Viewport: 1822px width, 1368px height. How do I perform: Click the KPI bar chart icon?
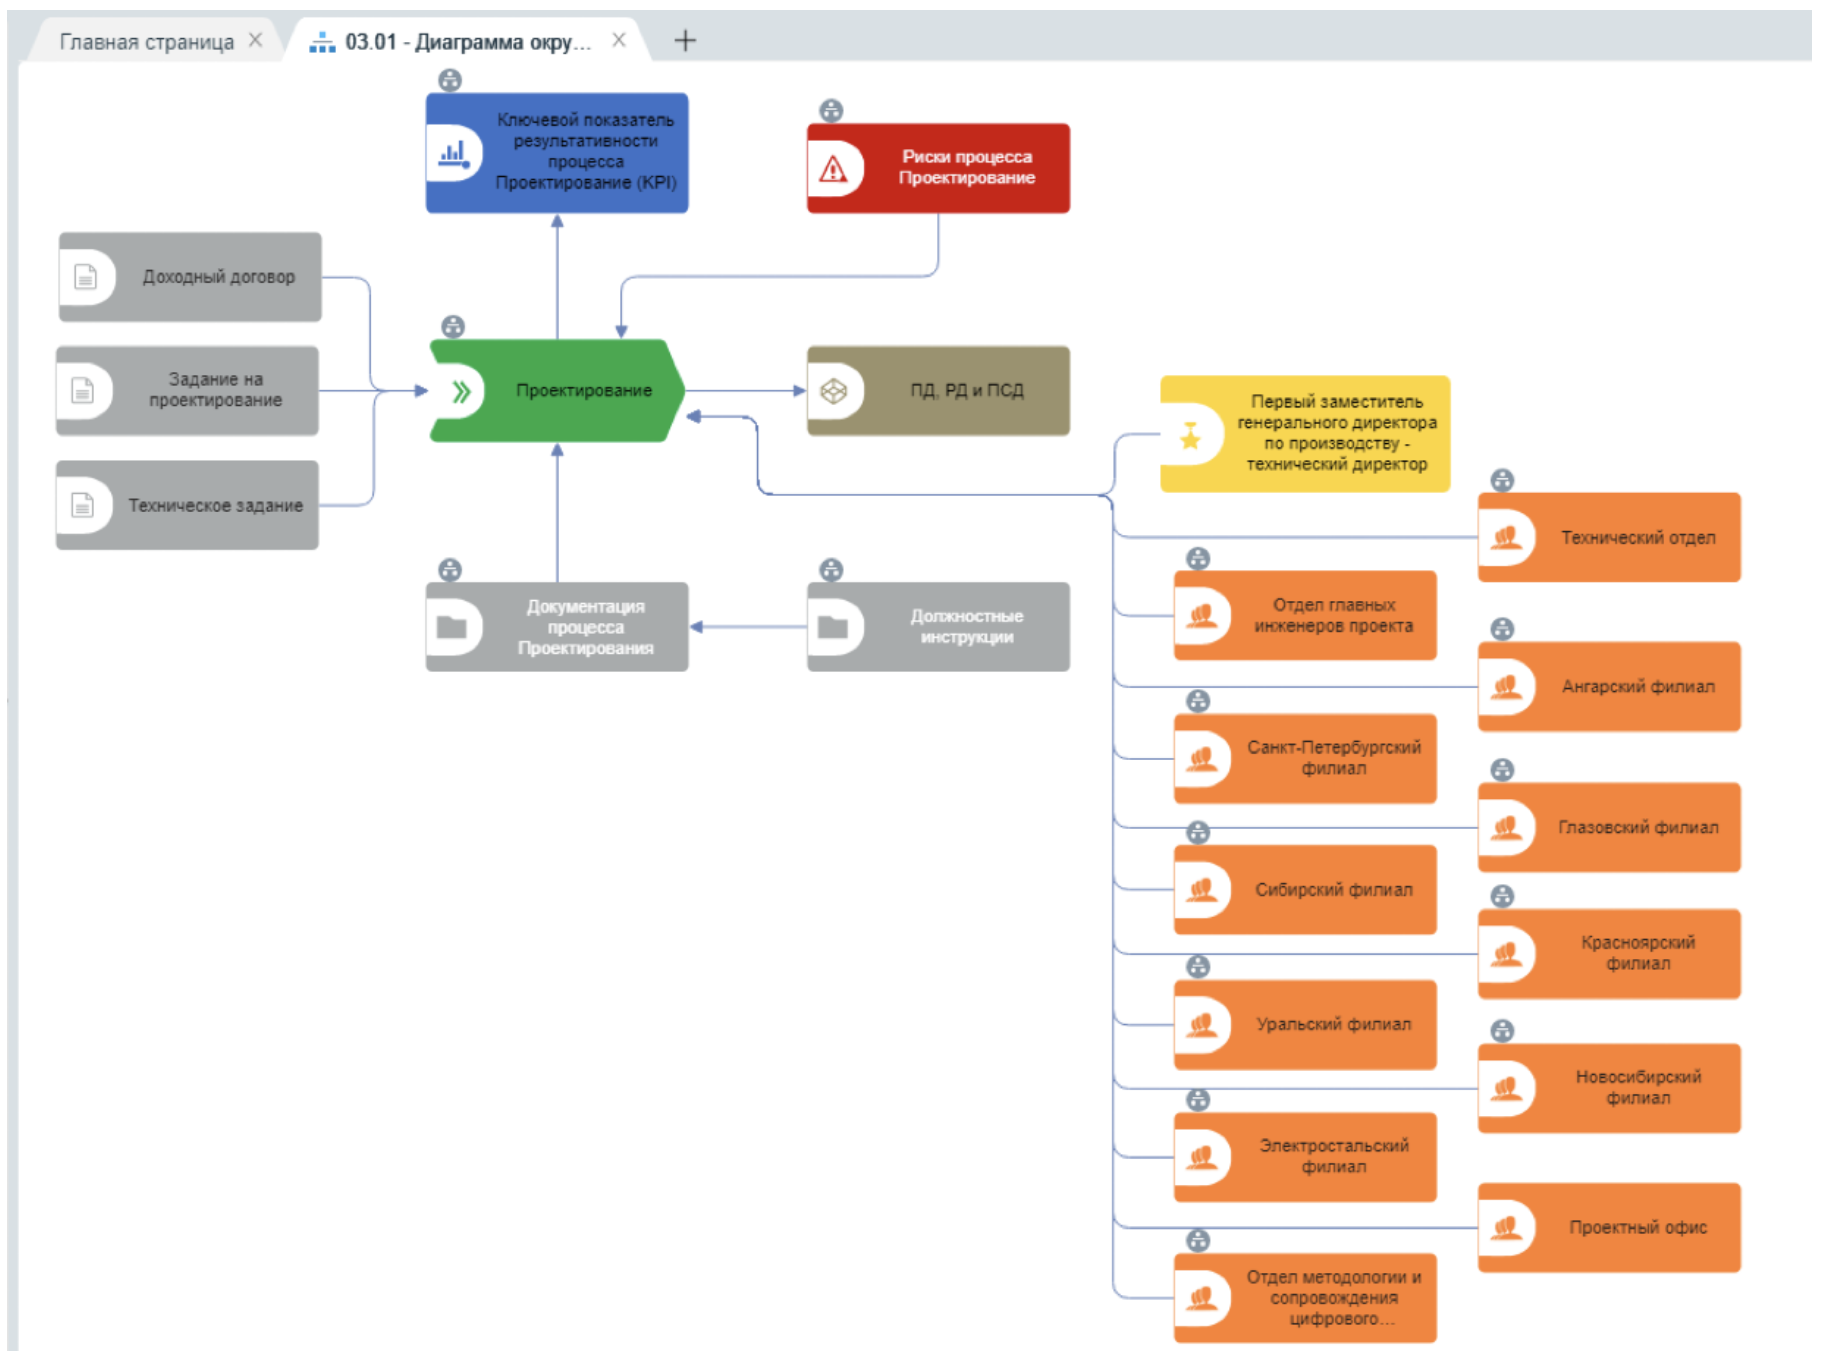(x=453, y=153)
